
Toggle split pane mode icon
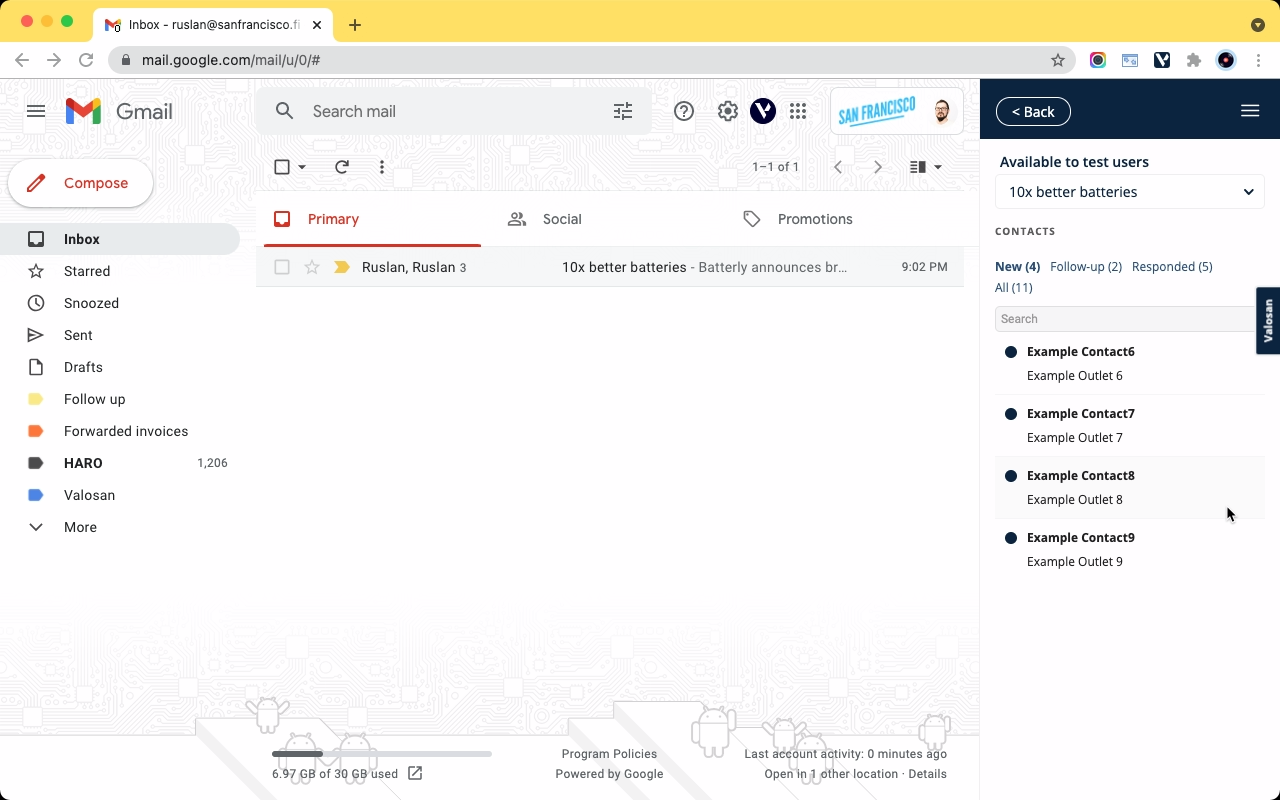pos(918,167)
